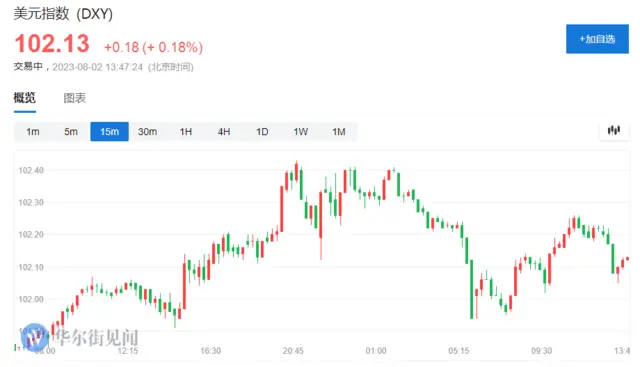This screenshot has width=640, height=367.
Task: Choose the 4H interval
Action: pos(224,132)
